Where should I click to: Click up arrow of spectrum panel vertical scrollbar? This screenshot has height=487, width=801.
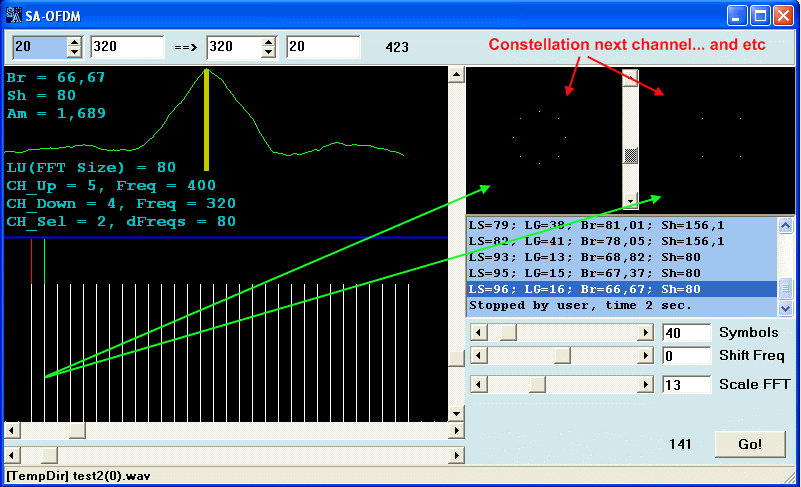coord(456,74)
